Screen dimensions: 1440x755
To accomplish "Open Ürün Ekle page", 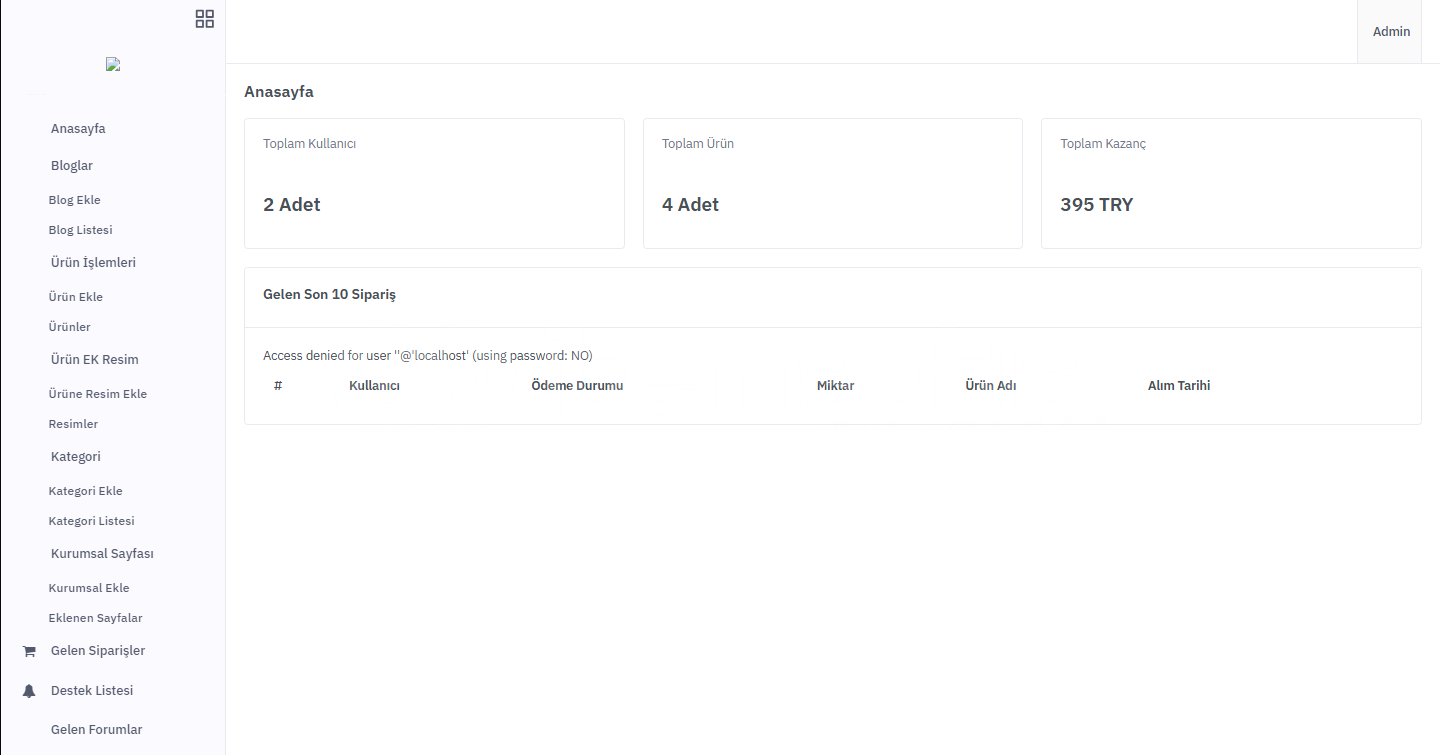I will [x=76, y=297].
